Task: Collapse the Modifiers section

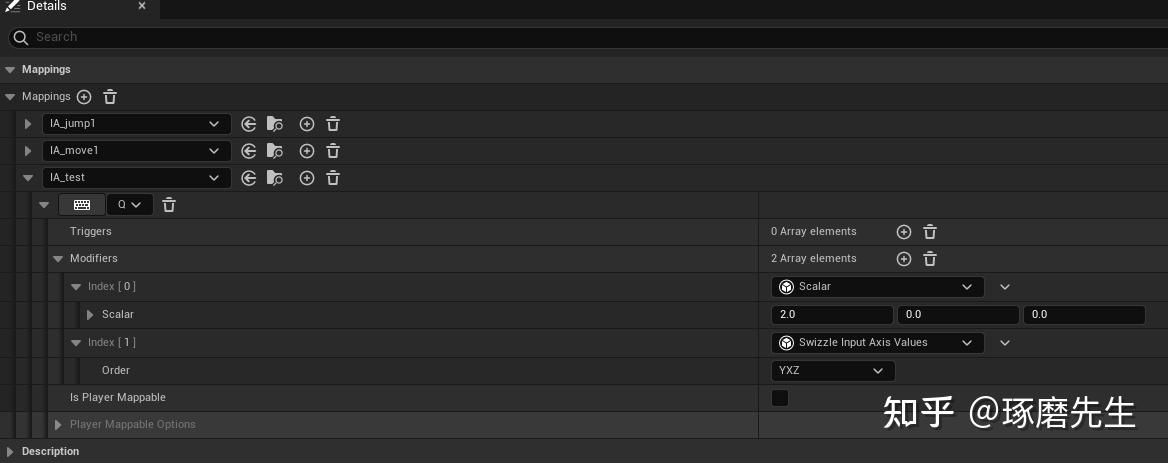Action: point(58,259)
